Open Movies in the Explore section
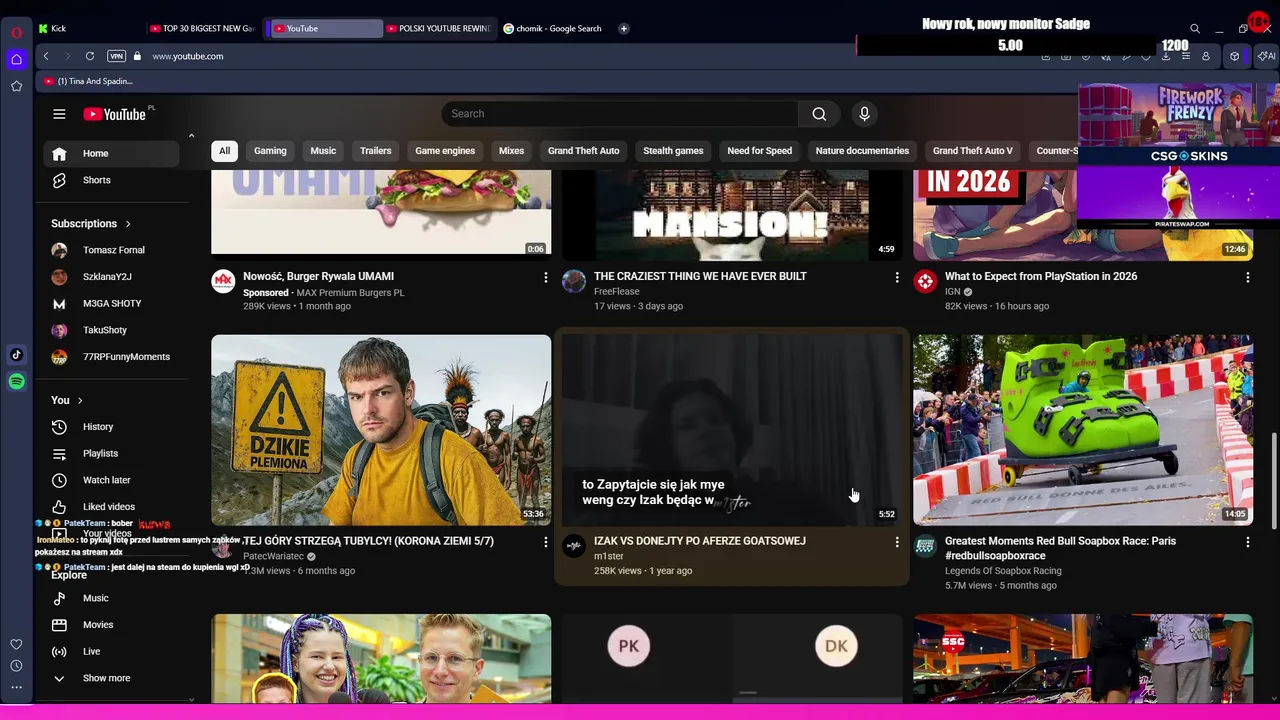 click(111, 625)
